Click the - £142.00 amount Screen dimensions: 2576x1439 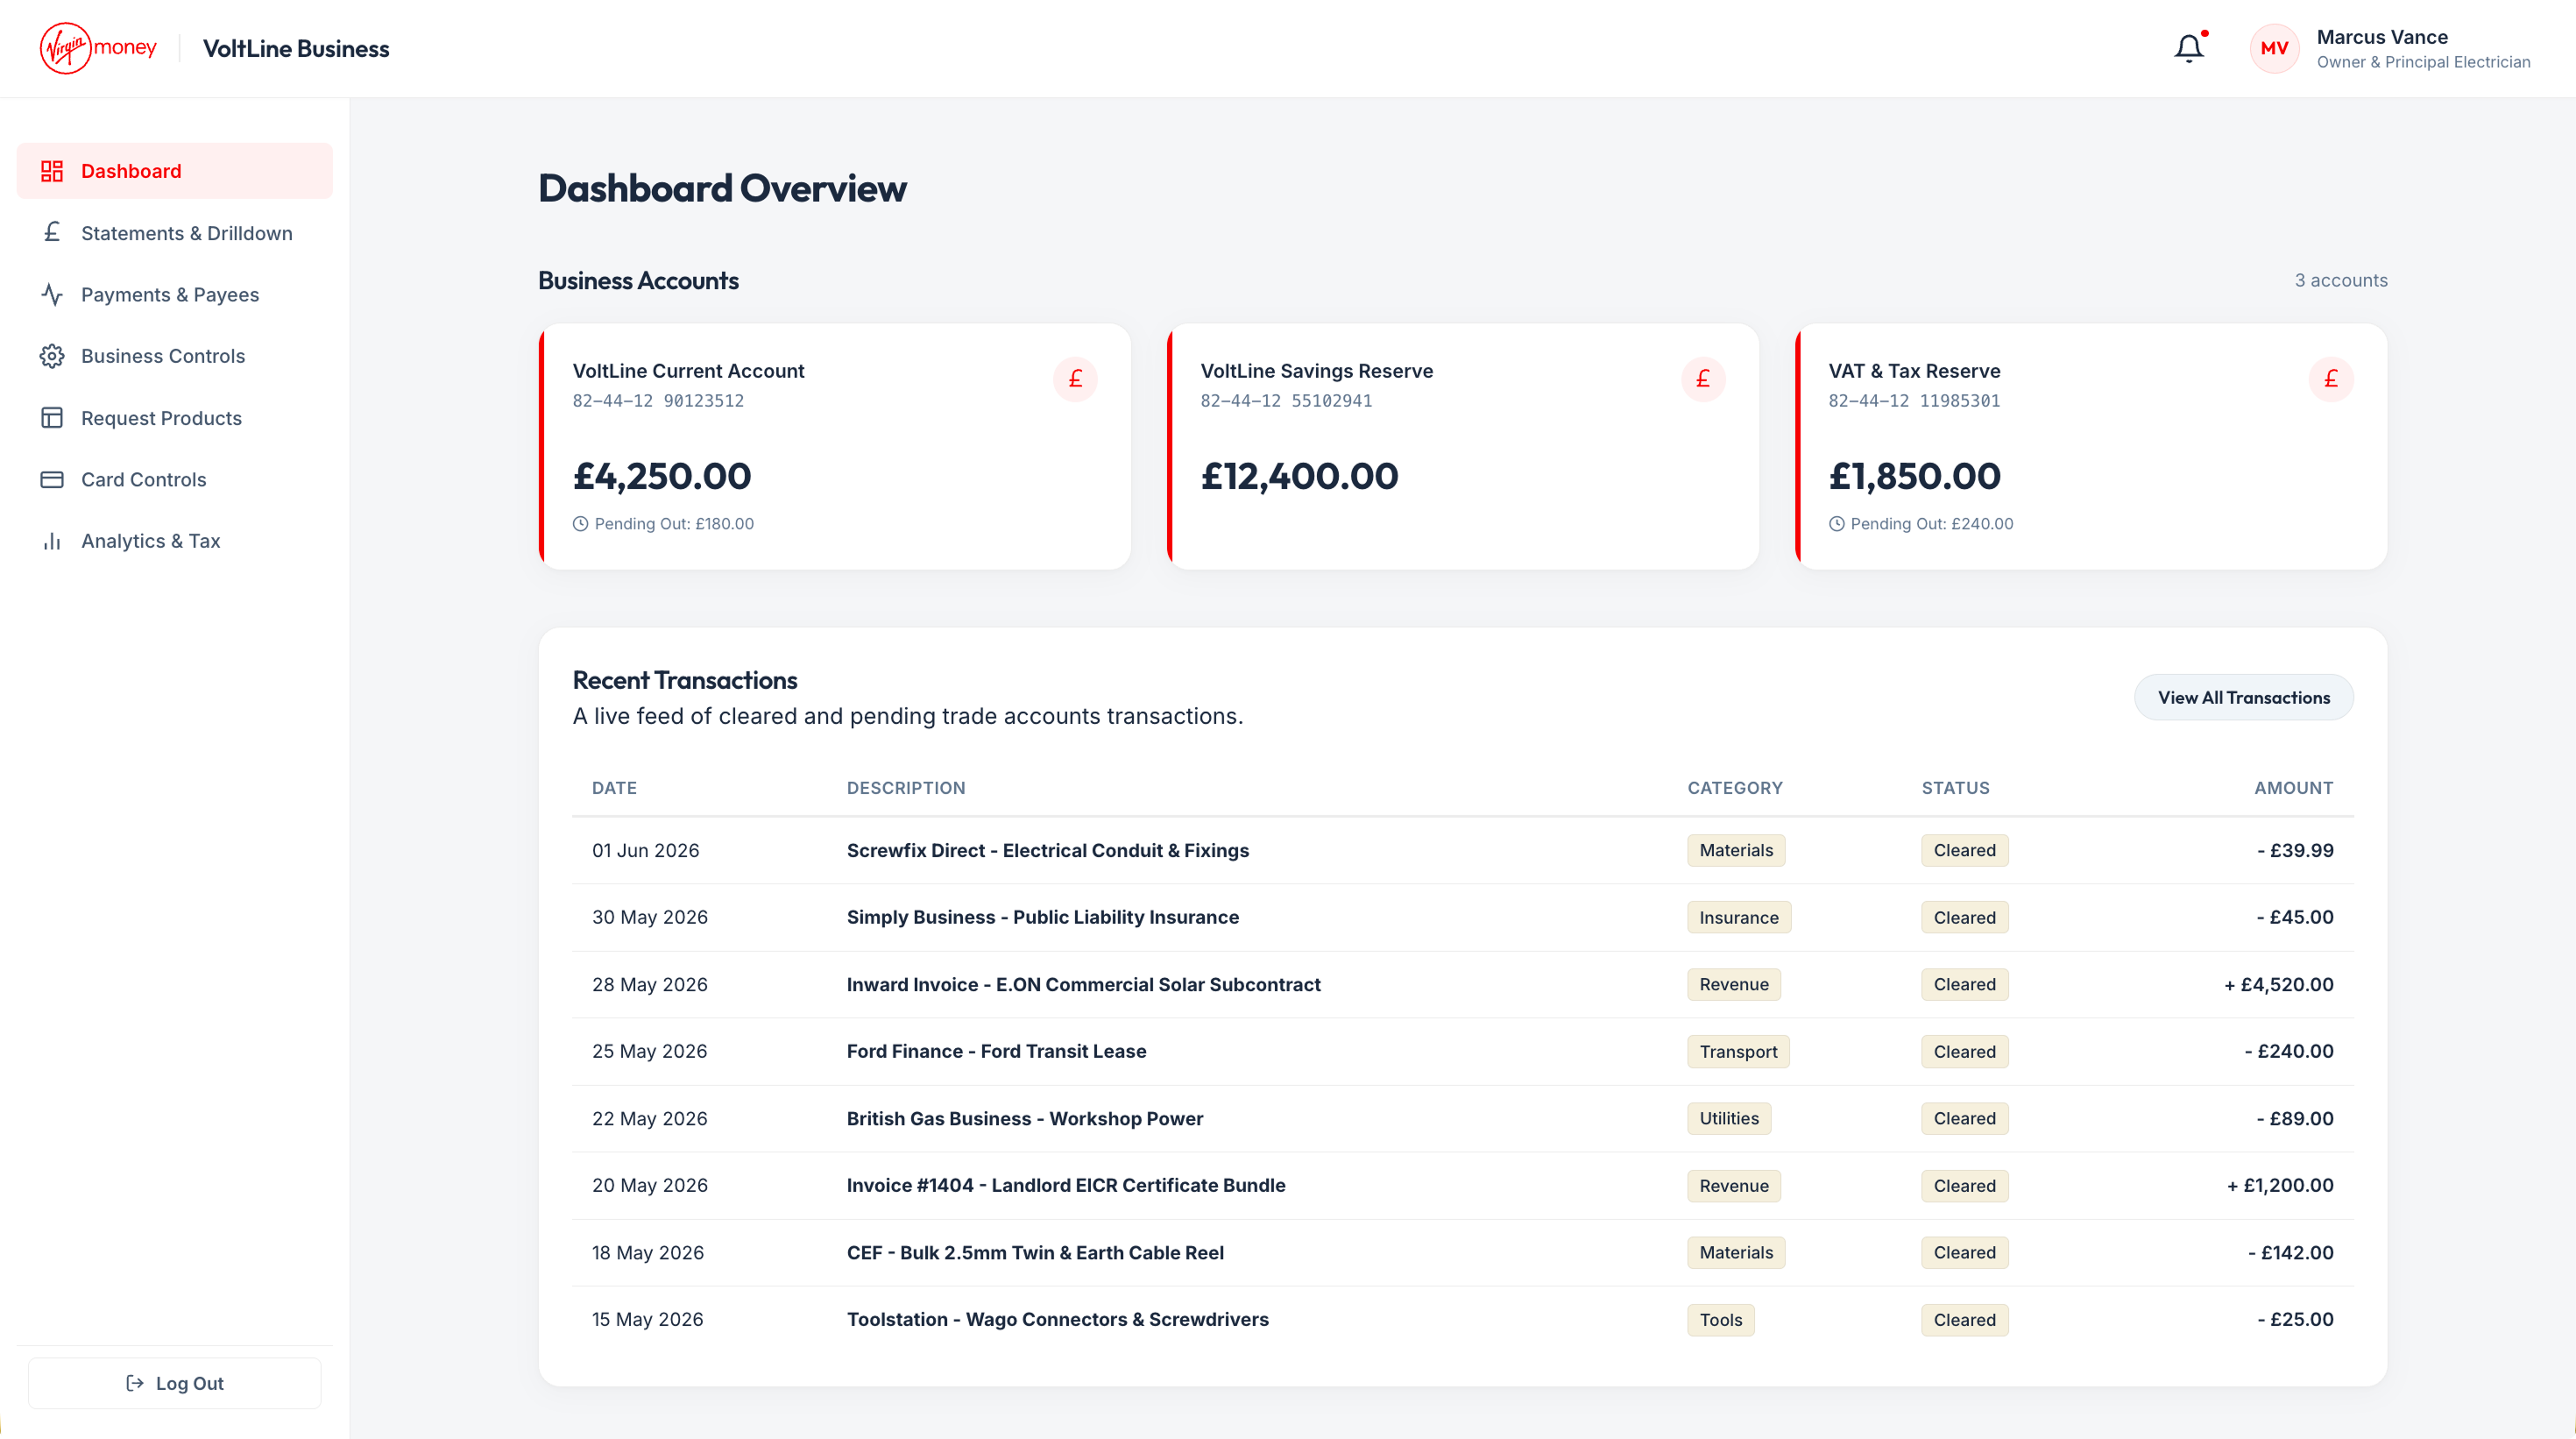2290,1252
